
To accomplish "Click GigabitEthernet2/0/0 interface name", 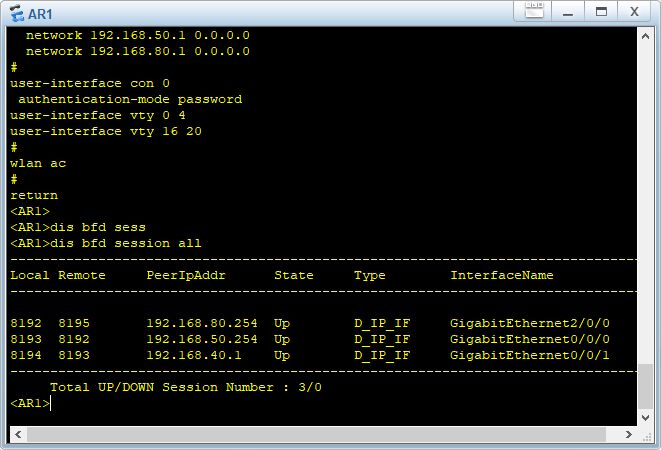I will [x=530, y=323].
